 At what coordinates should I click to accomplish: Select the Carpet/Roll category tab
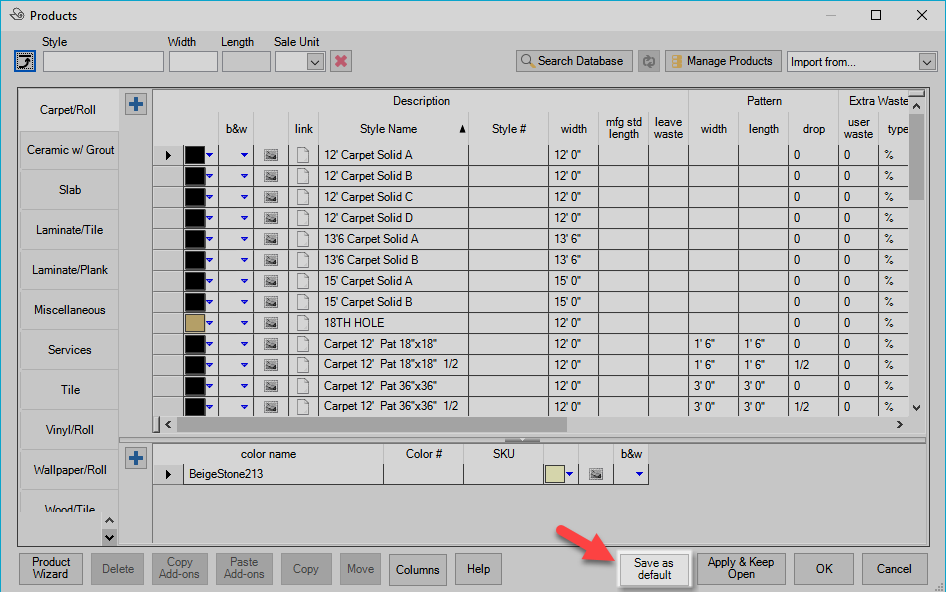(x=68, y=110)
